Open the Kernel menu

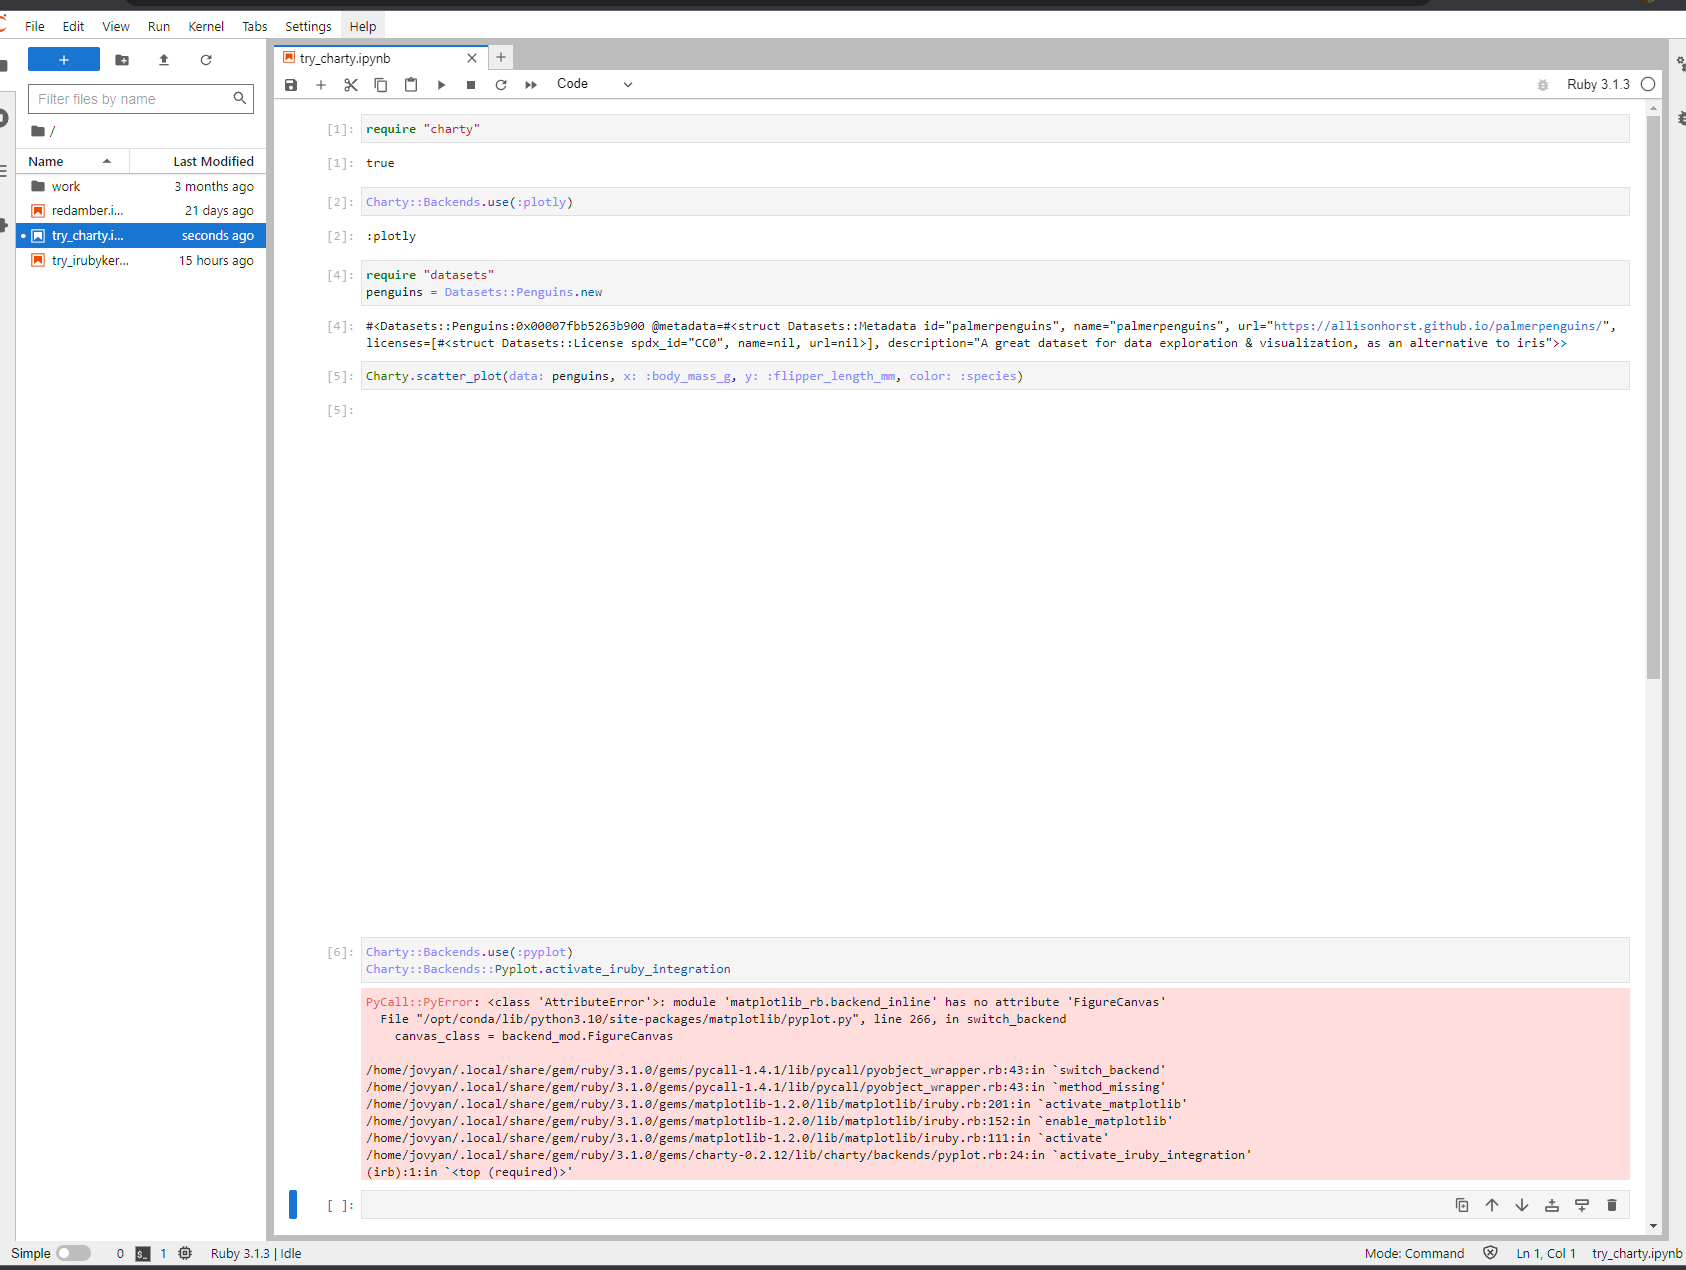[206, 27]
